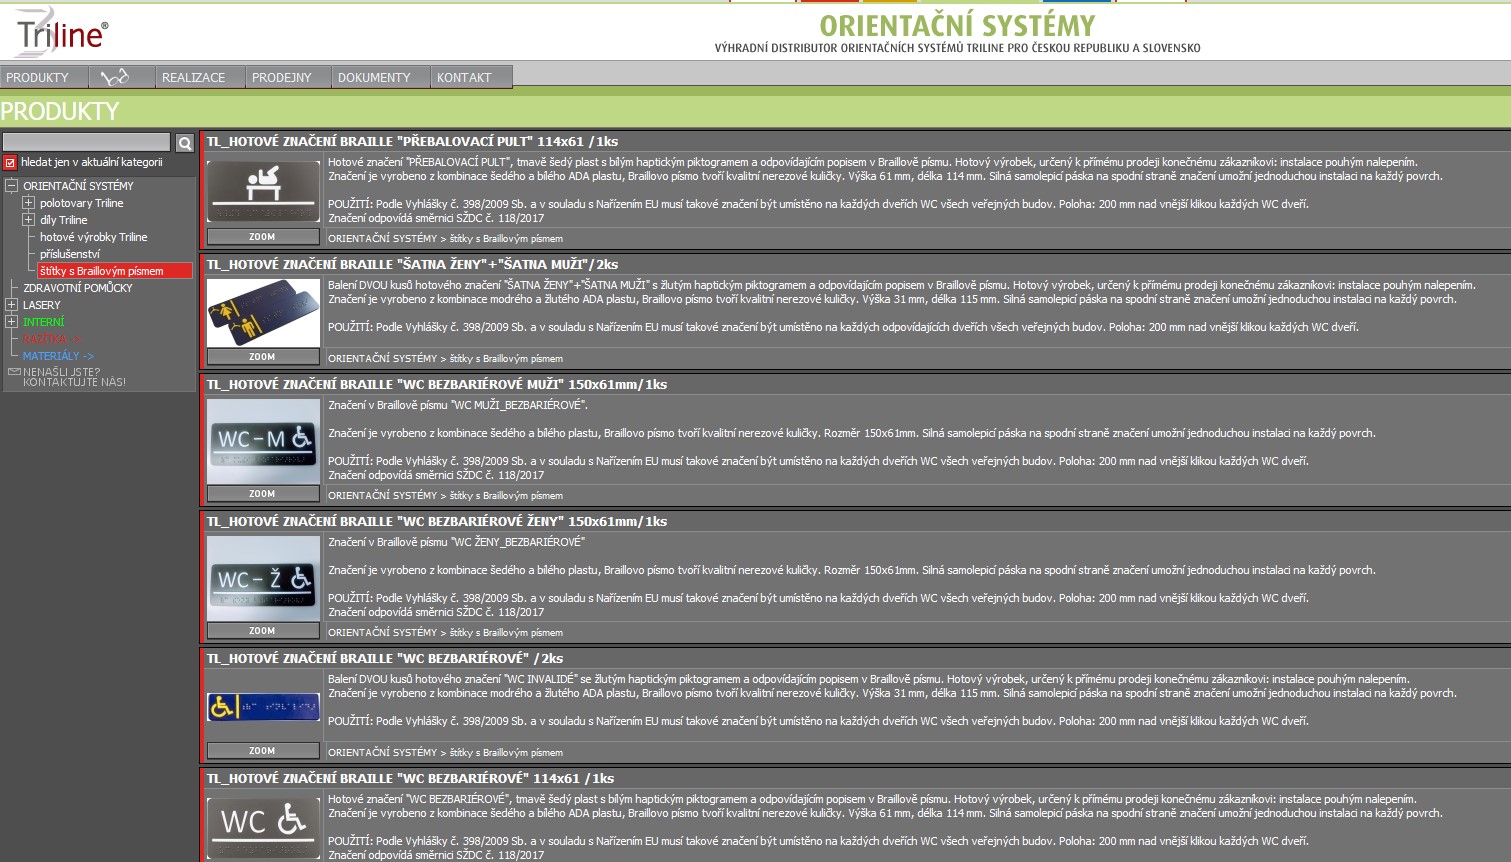1511x862 pixels.
Task: Click the envelope contact icon in sidebar
Action: (x=14, y=372)
